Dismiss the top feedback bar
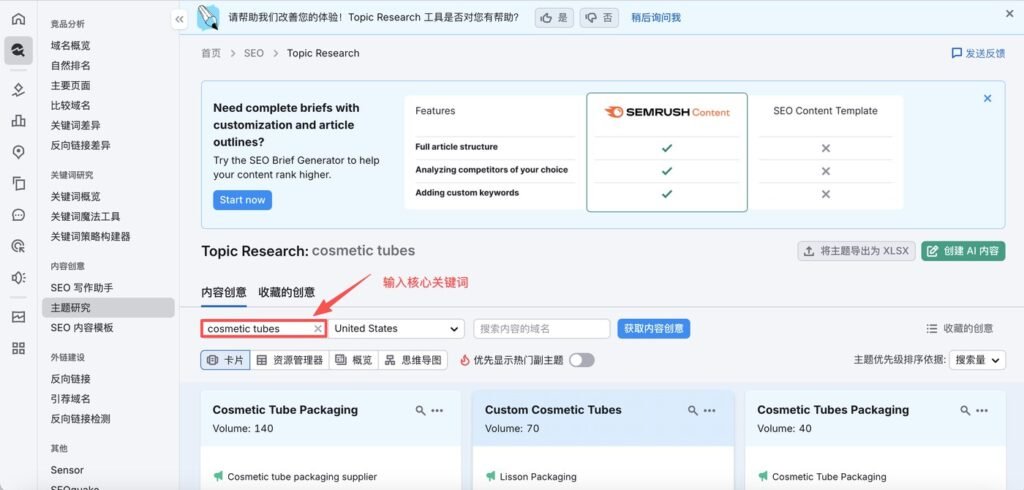The image size is (1024, 490). tap(1009, 14)
